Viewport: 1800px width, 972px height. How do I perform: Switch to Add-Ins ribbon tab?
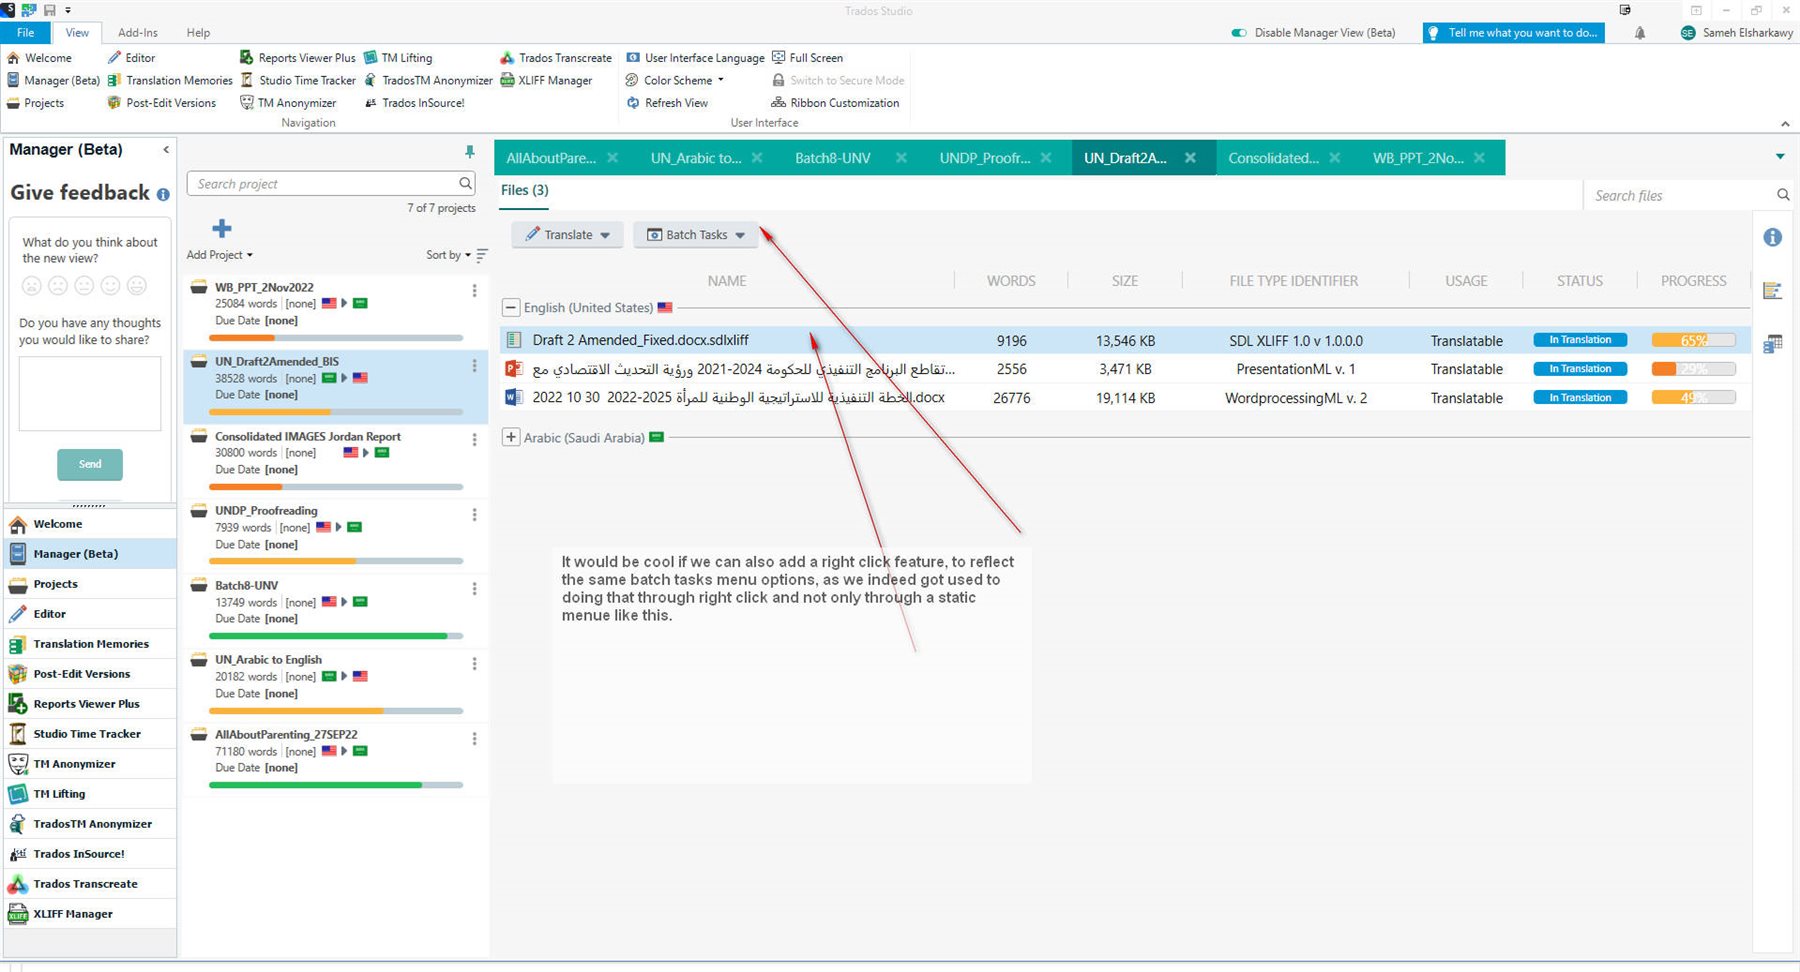pyautogui.click(x=138, y=33)
